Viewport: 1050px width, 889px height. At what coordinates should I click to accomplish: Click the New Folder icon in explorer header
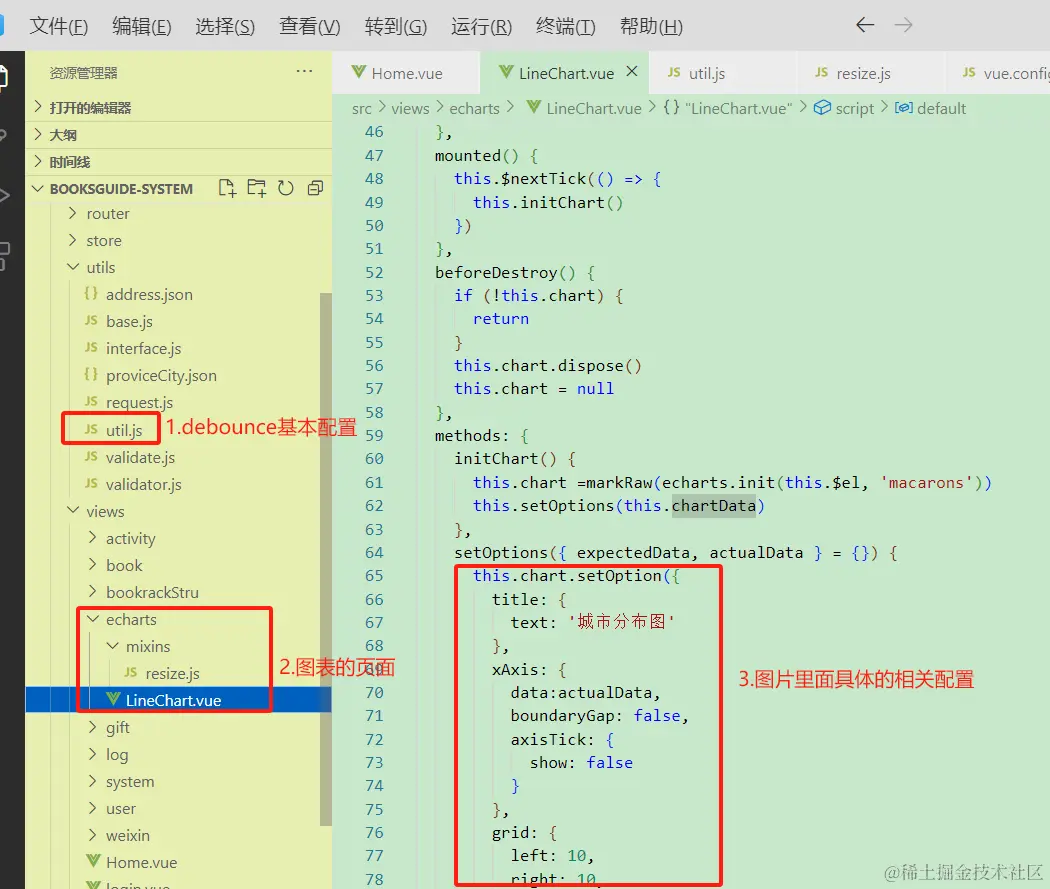[x=256, y=188]
